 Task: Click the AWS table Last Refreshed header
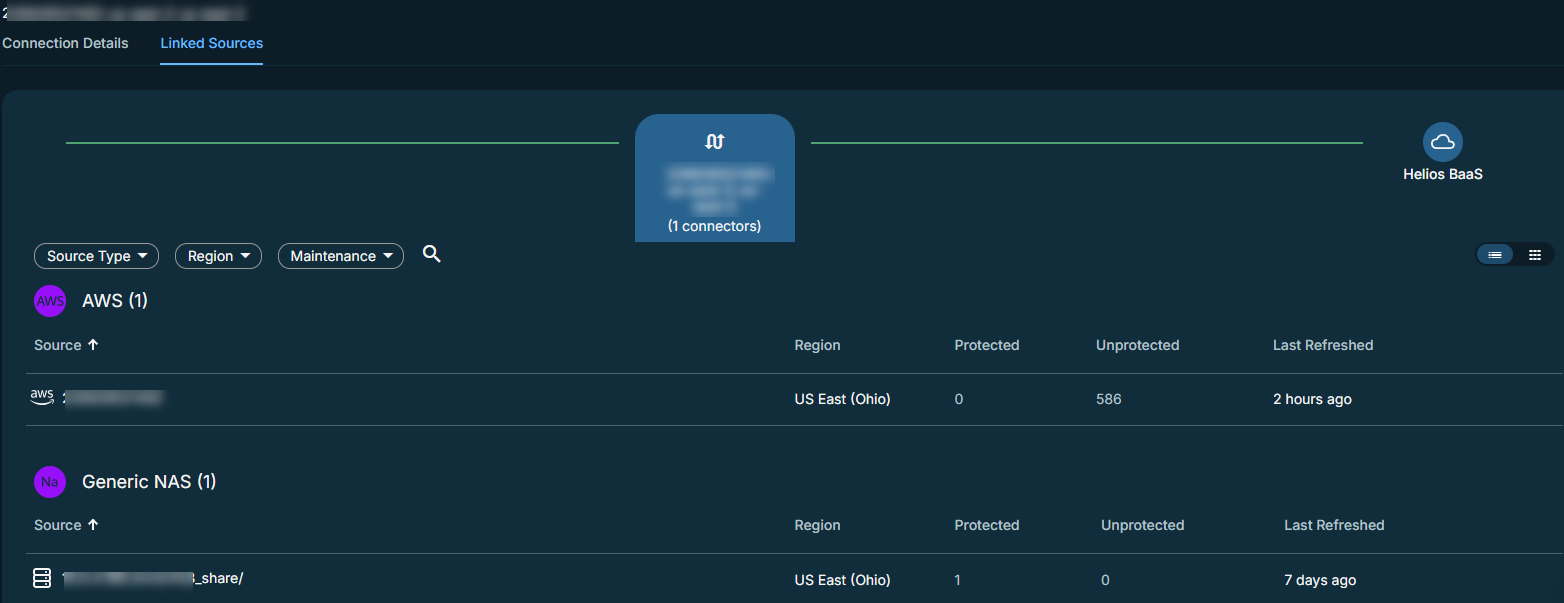1323,345
